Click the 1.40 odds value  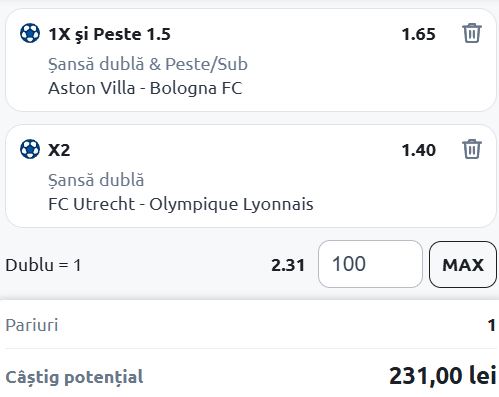[418, 150]
